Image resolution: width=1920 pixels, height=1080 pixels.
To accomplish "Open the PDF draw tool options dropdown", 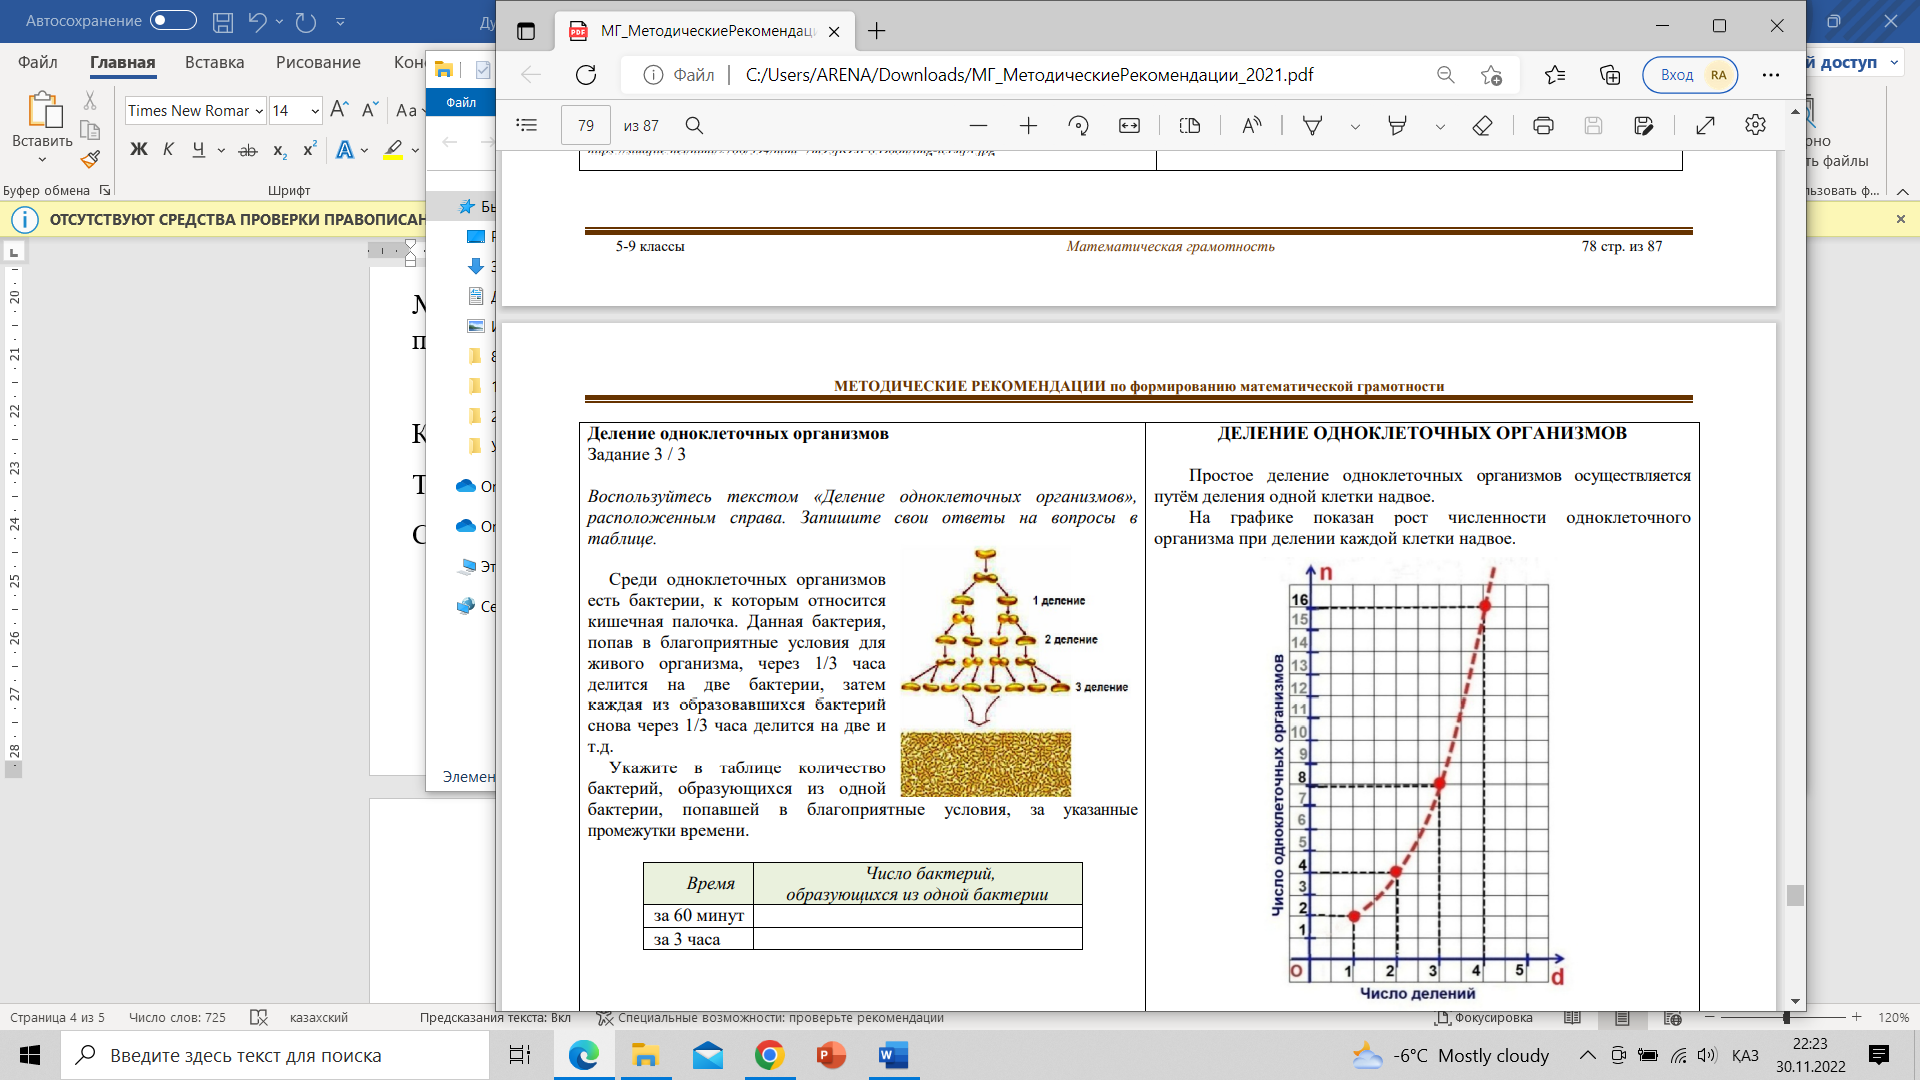I will pyautogui.click(x=1355, y=126).
